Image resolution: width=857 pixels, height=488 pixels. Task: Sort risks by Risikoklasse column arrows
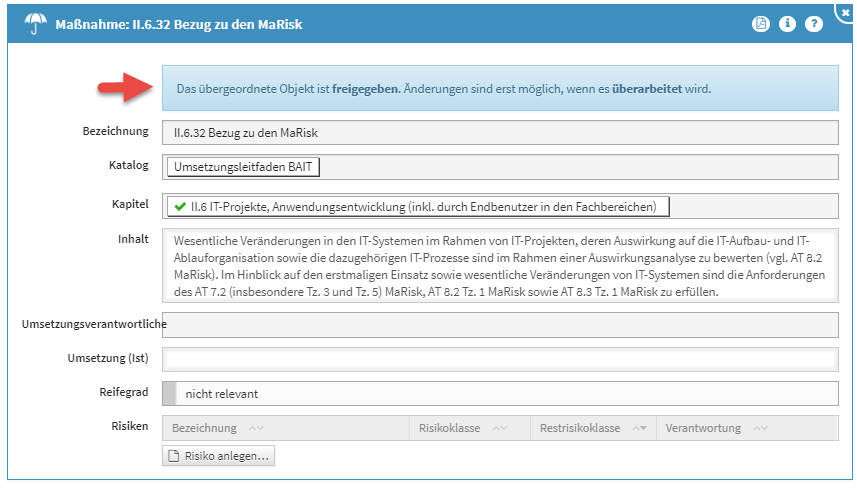point(500,428)
